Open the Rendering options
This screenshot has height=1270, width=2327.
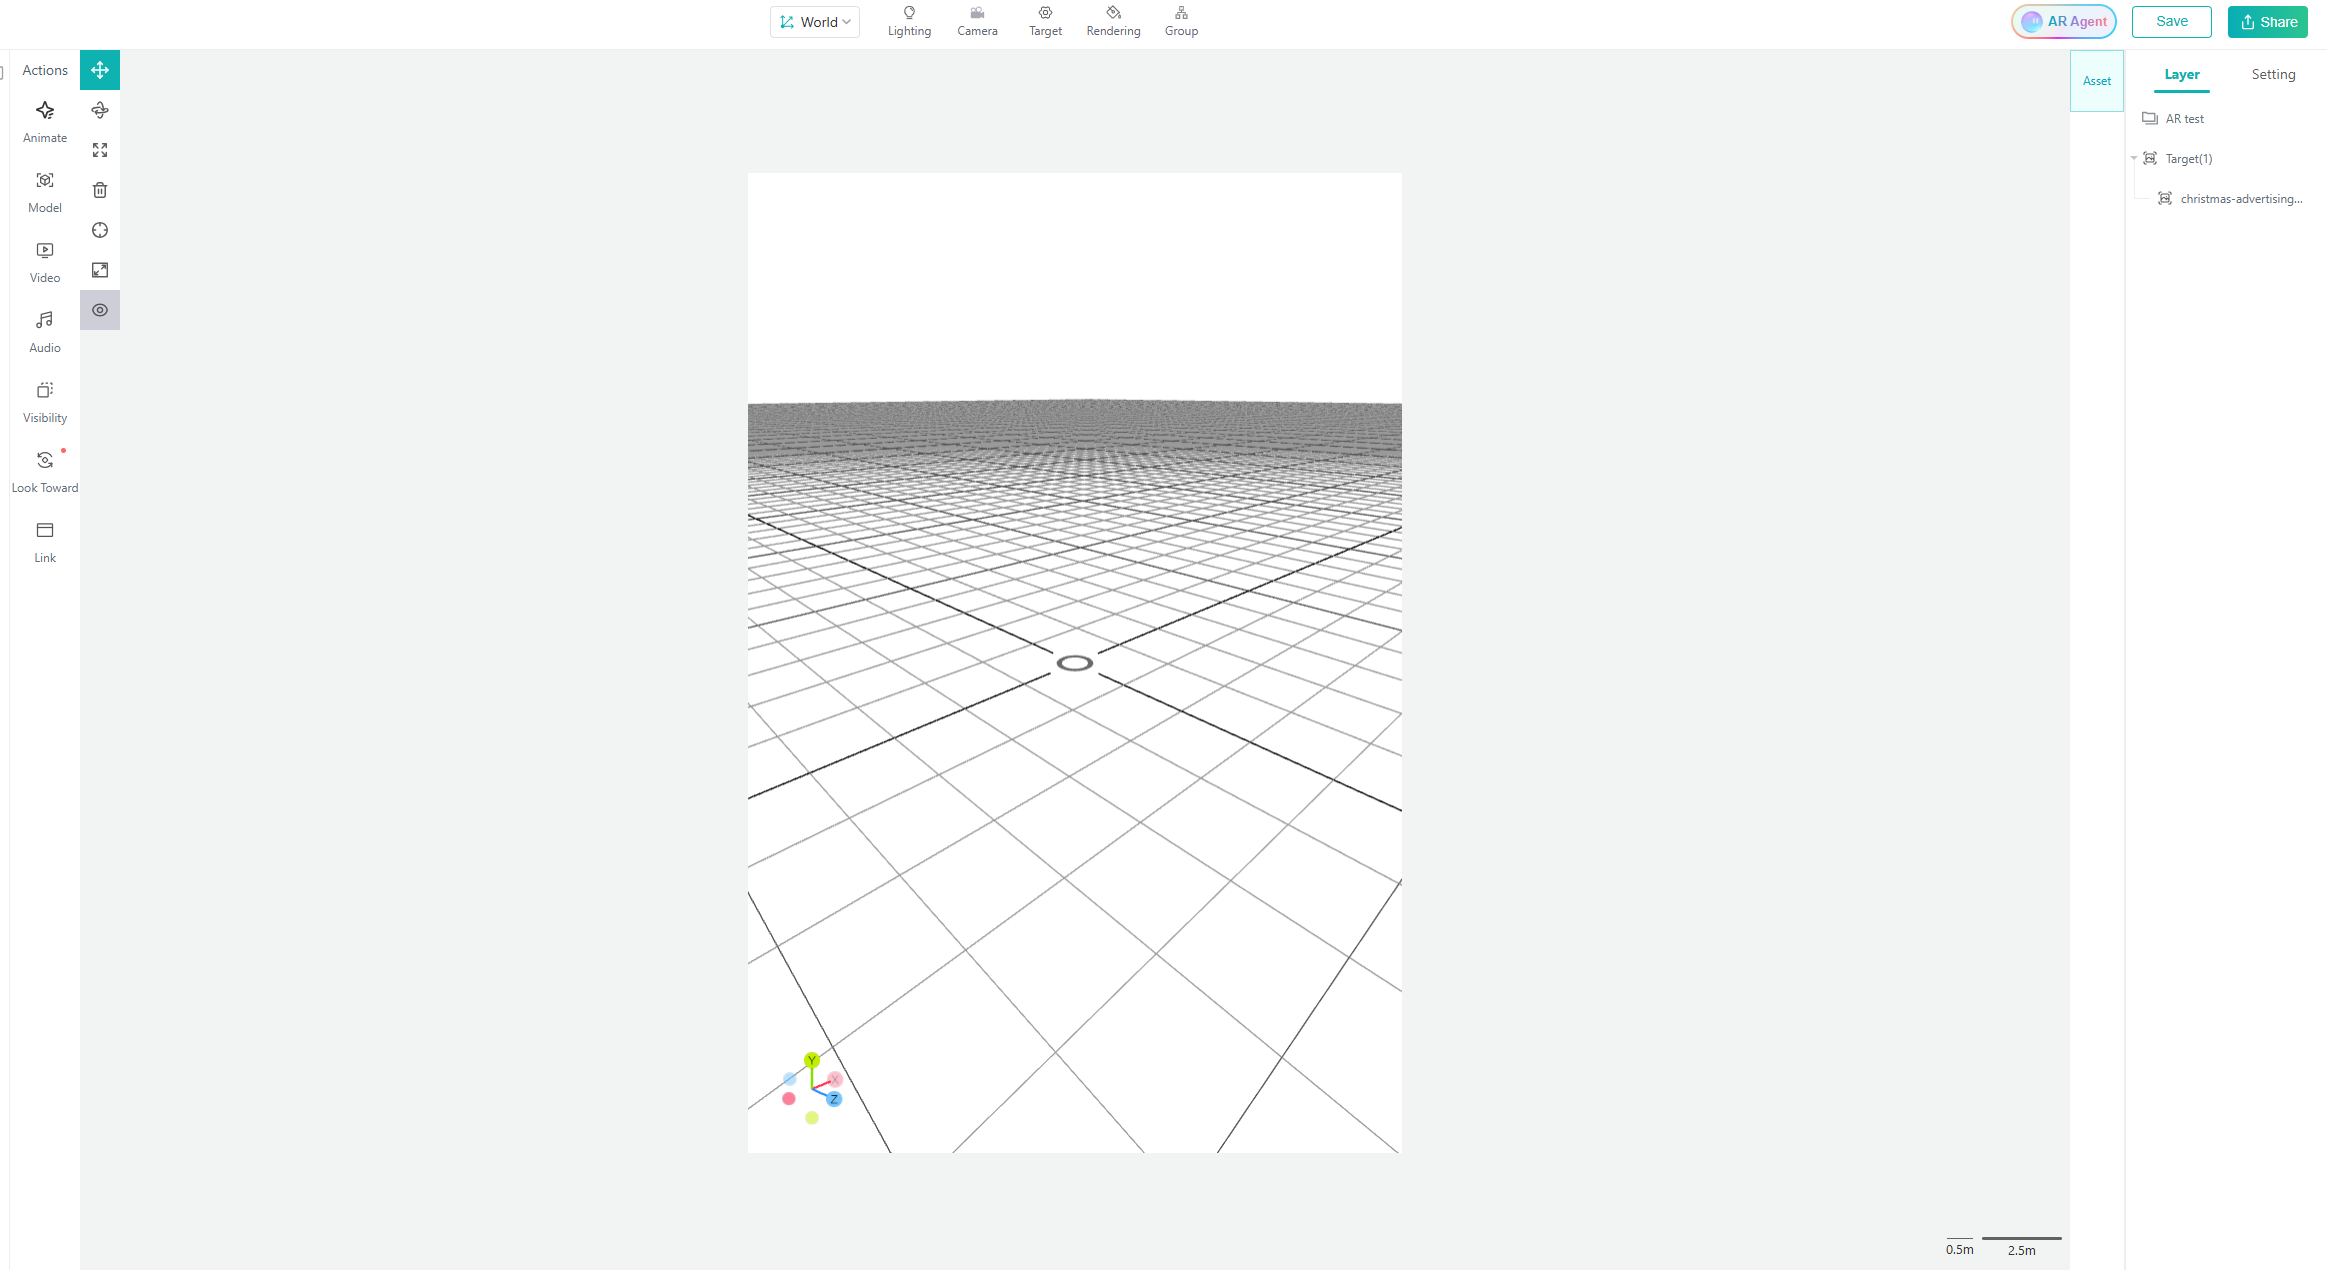(x=1113, y=21)
